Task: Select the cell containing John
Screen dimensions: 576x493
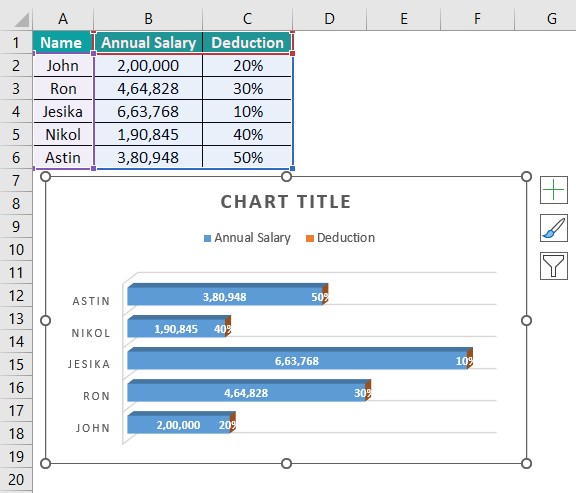Action: (x=63, y=66)
